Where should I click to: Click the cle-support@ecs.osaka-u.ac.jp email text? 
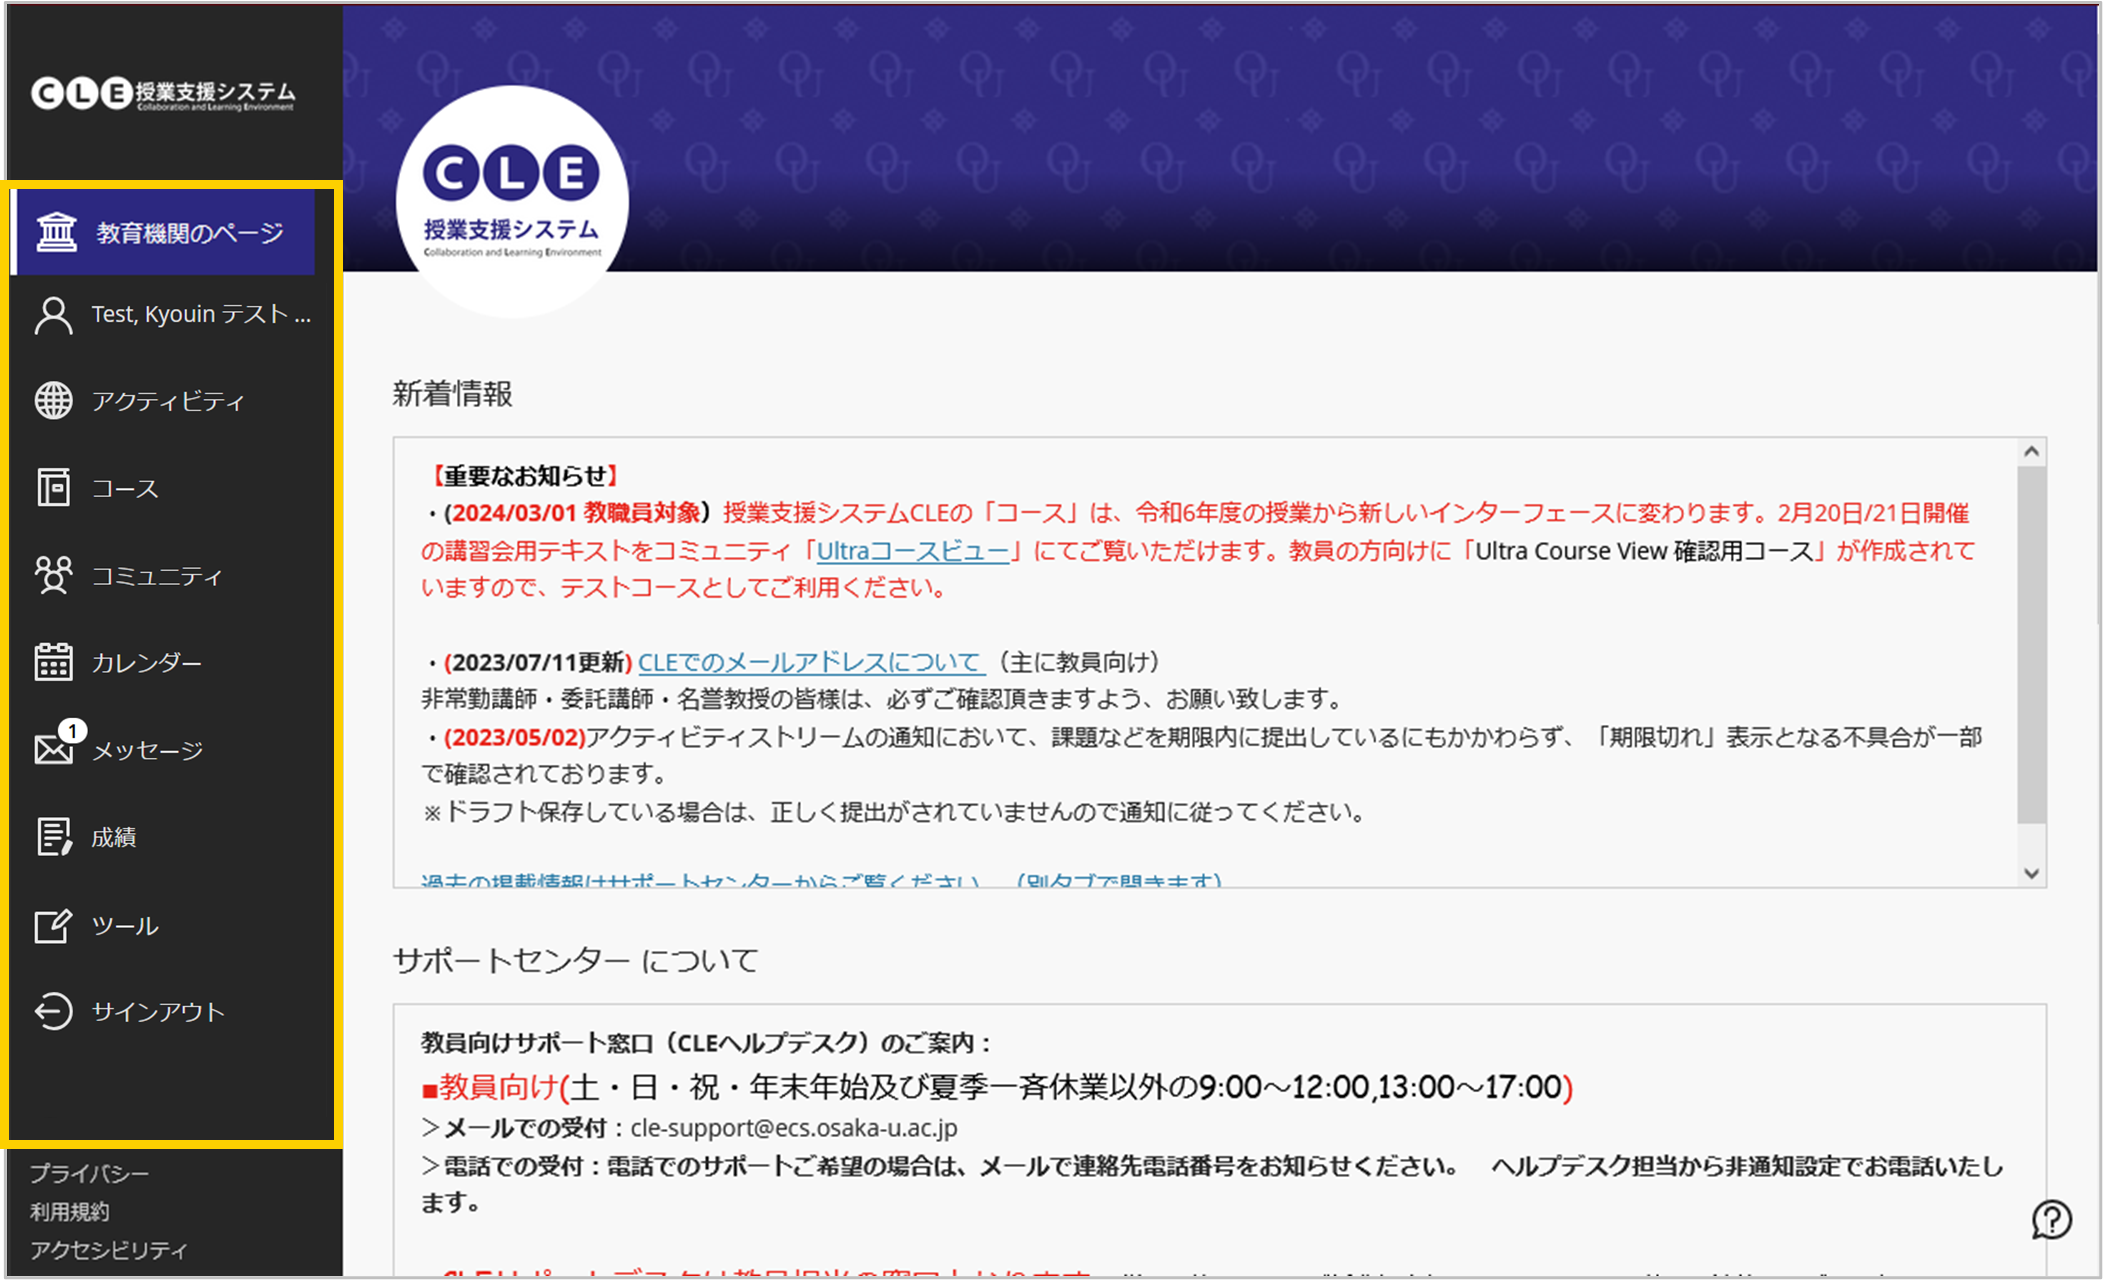(x=794, y=1128)
